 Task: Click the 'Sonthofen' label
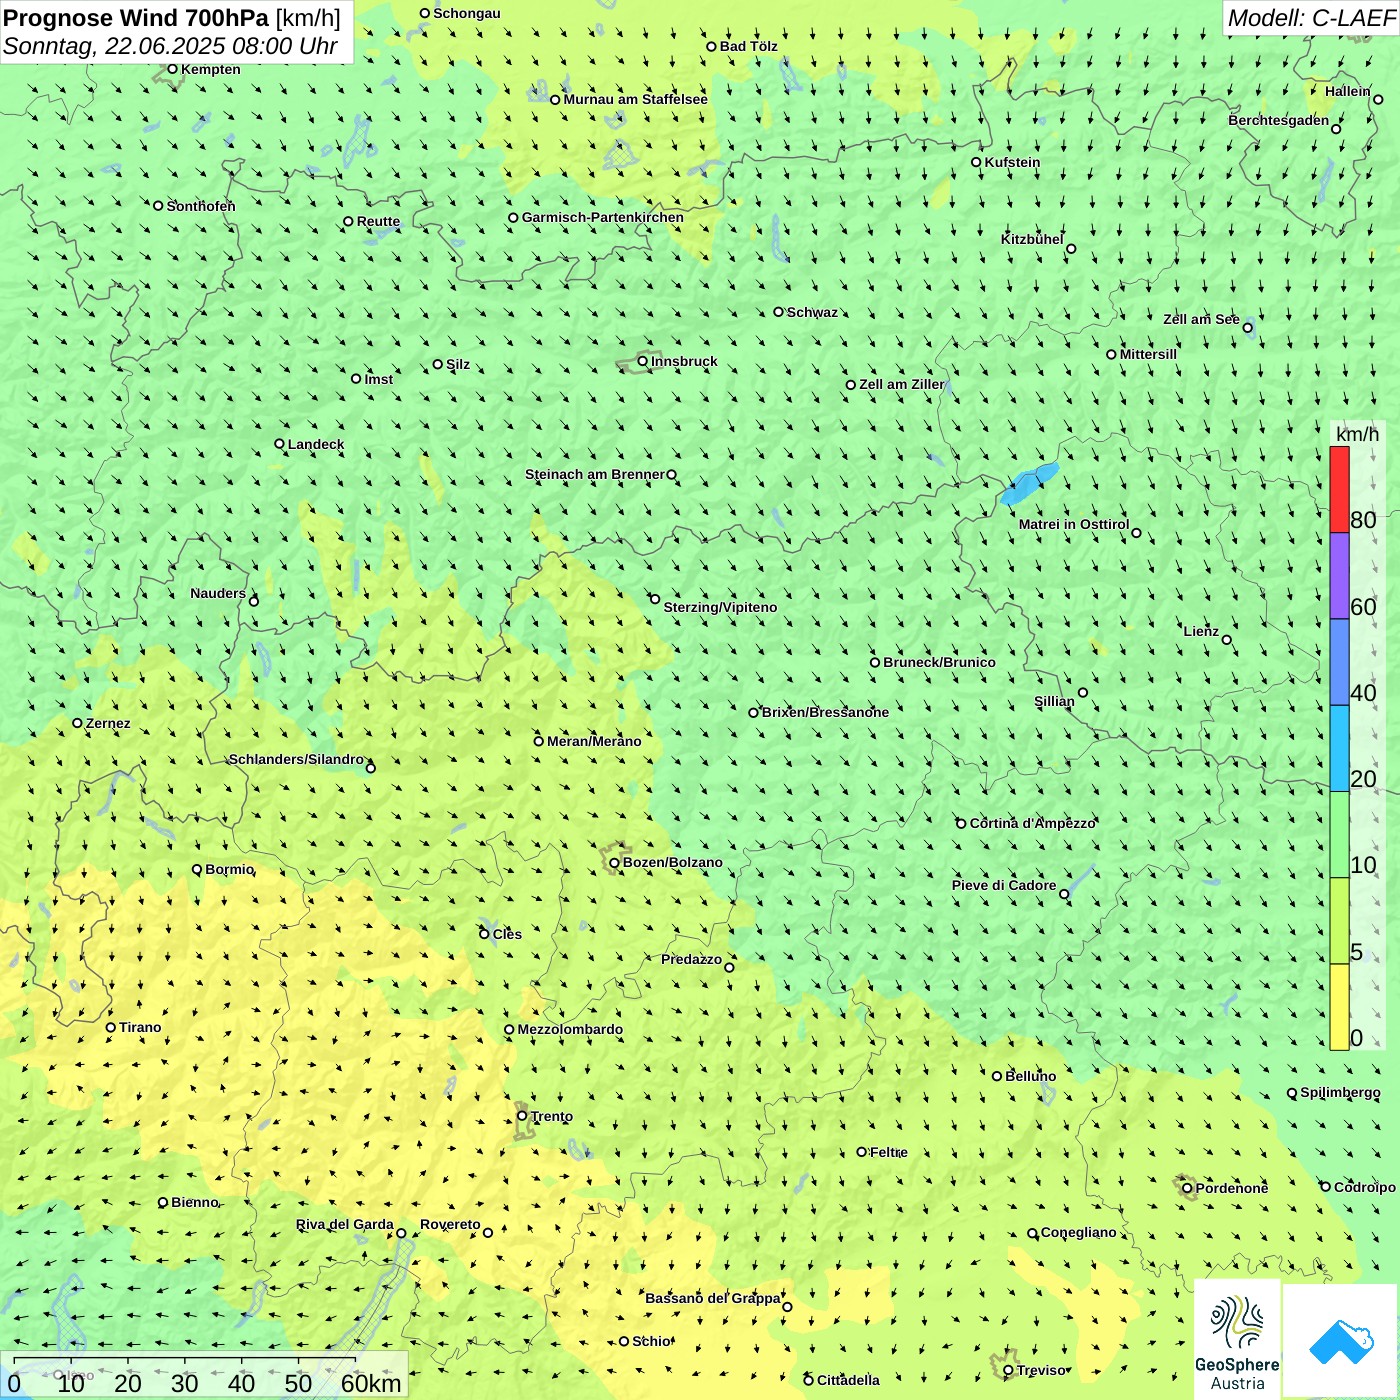point(201,206)
